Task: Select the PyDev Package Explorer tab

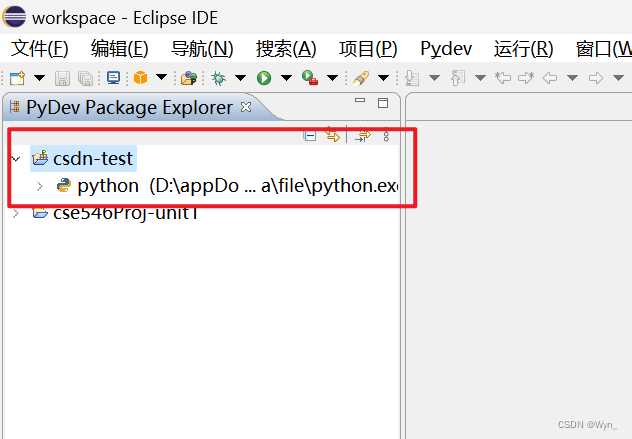Action: click(x=129, y=108)
